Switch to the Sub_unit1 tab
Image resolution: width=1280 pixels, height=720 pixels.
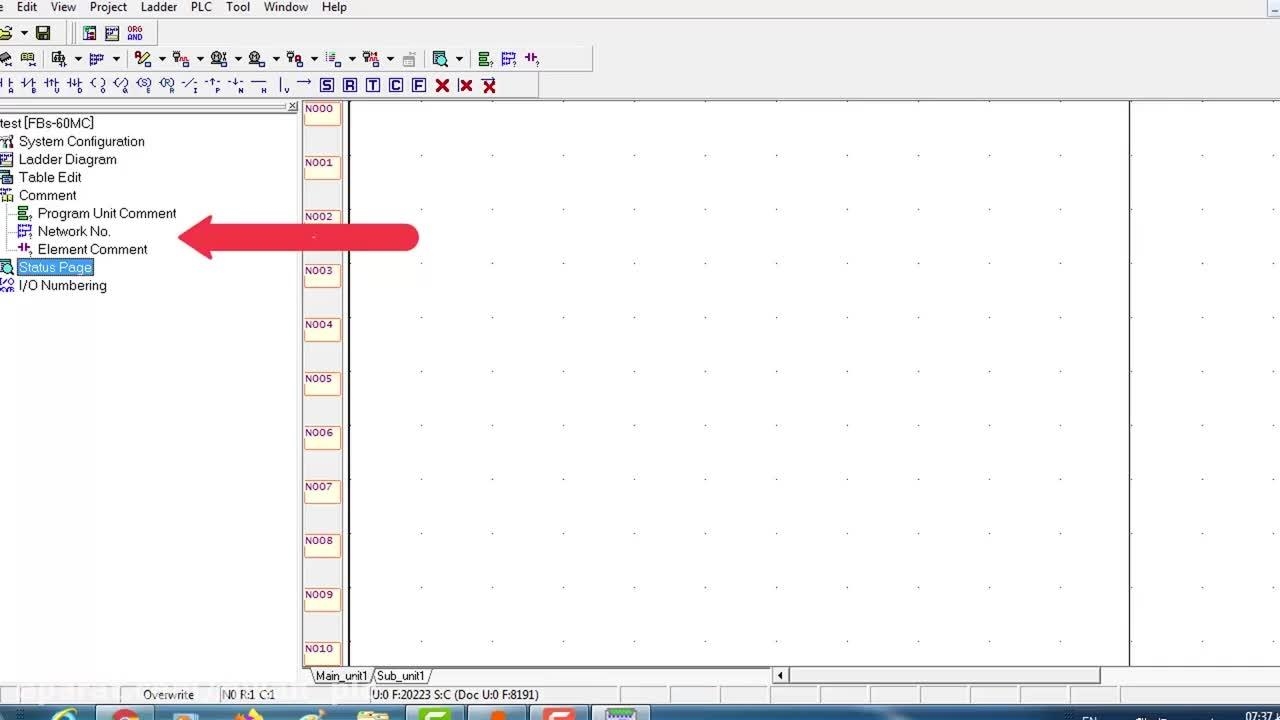(x=401, y=676)
